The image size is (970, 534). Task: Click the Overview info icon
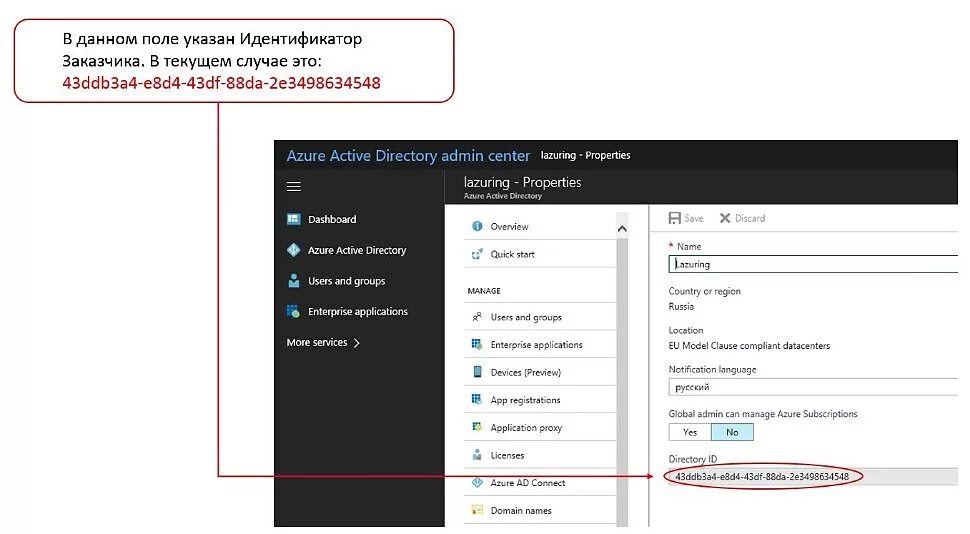pyautogui.click(x=477, y=226)
